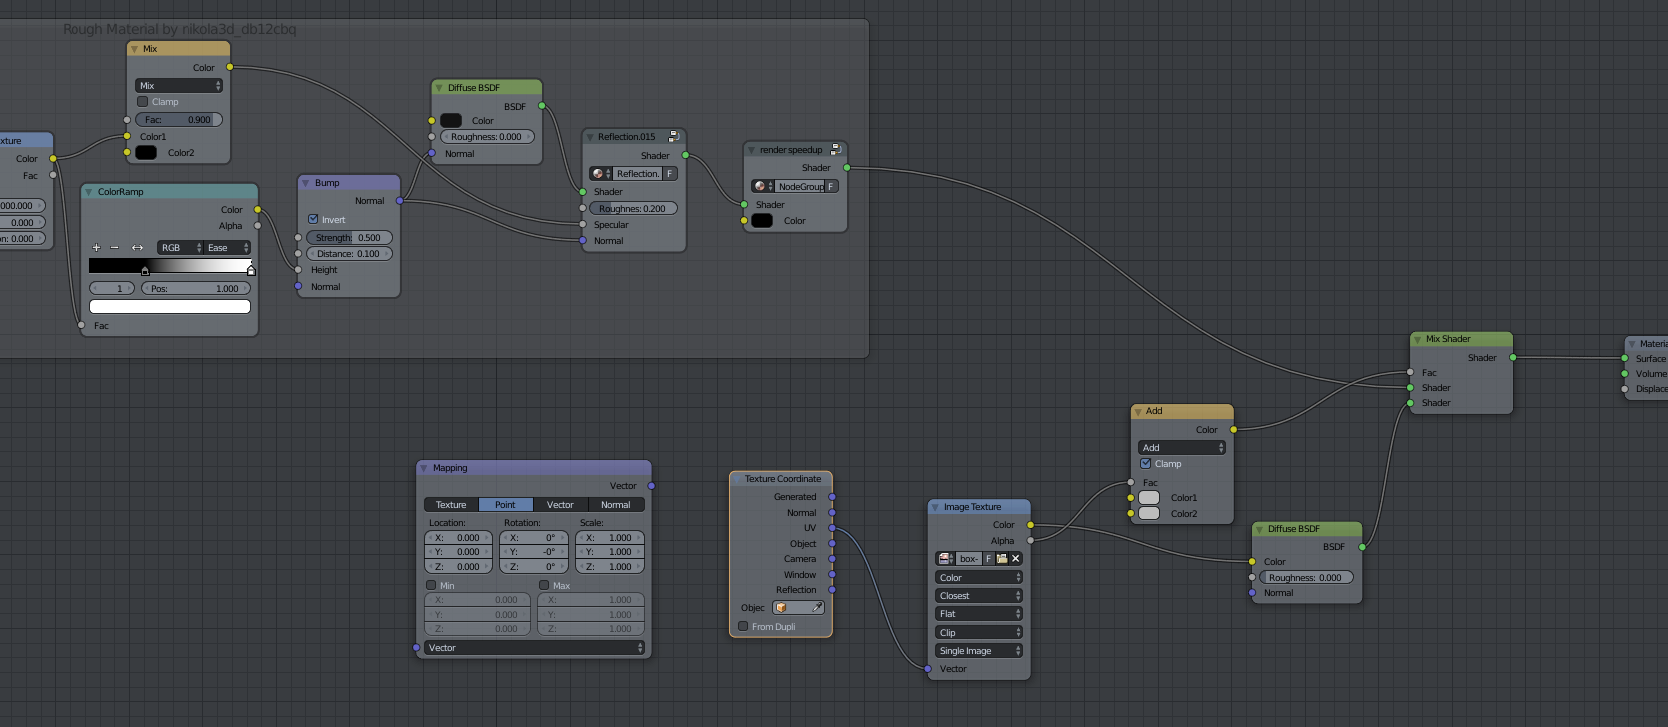
Task: Unlink the image with the X icon
Action: point(1016,559)
